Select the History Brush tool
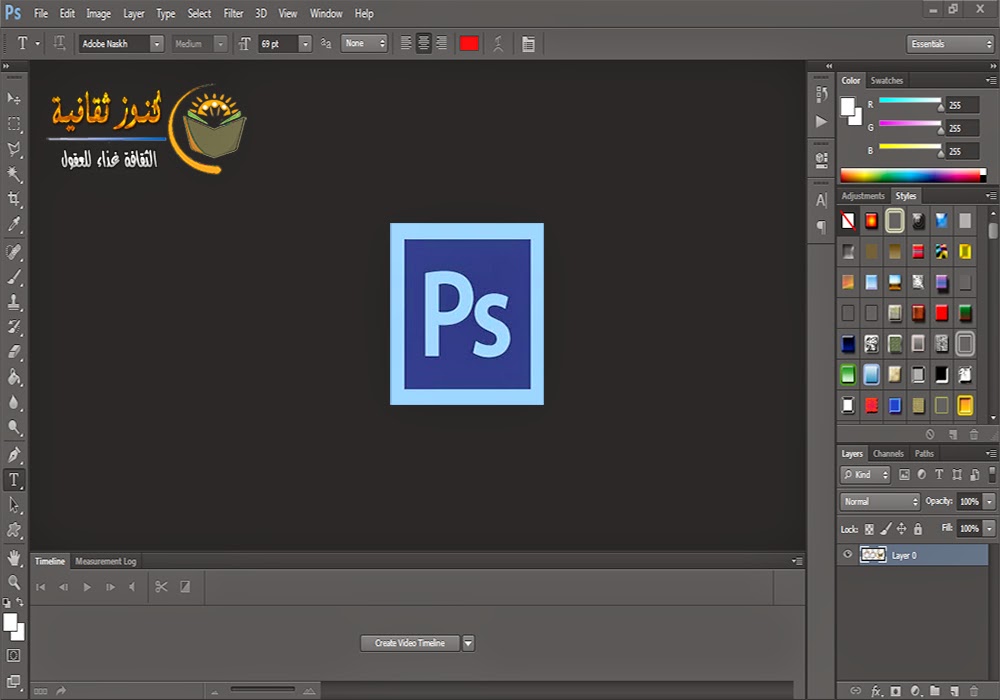The image size is (1000, 700). tap(14, 327)
